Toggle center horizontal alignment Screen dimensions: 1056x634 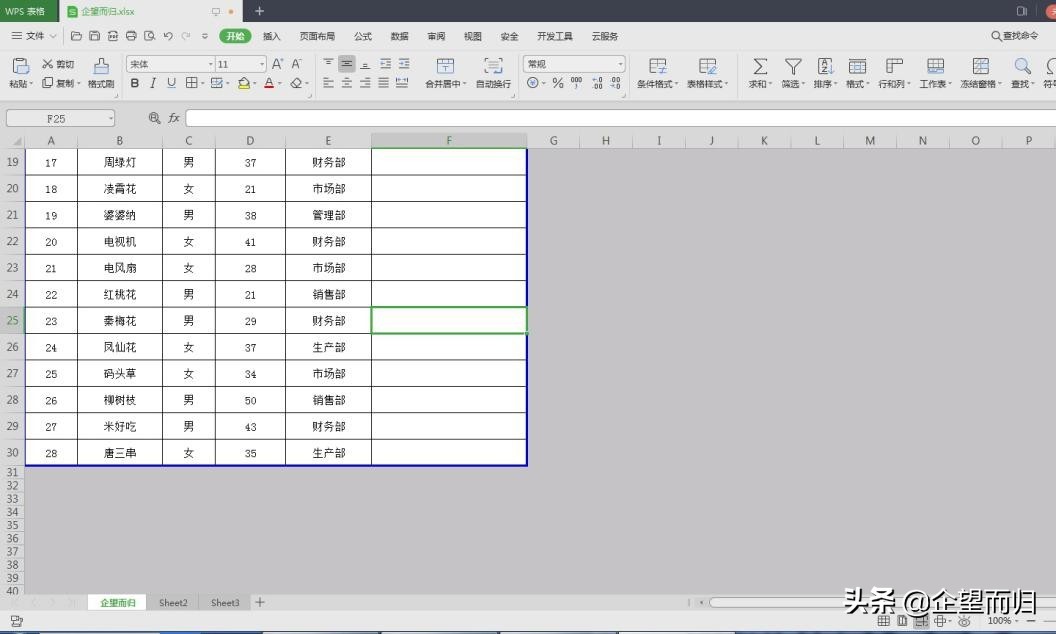tap(346, 83)
